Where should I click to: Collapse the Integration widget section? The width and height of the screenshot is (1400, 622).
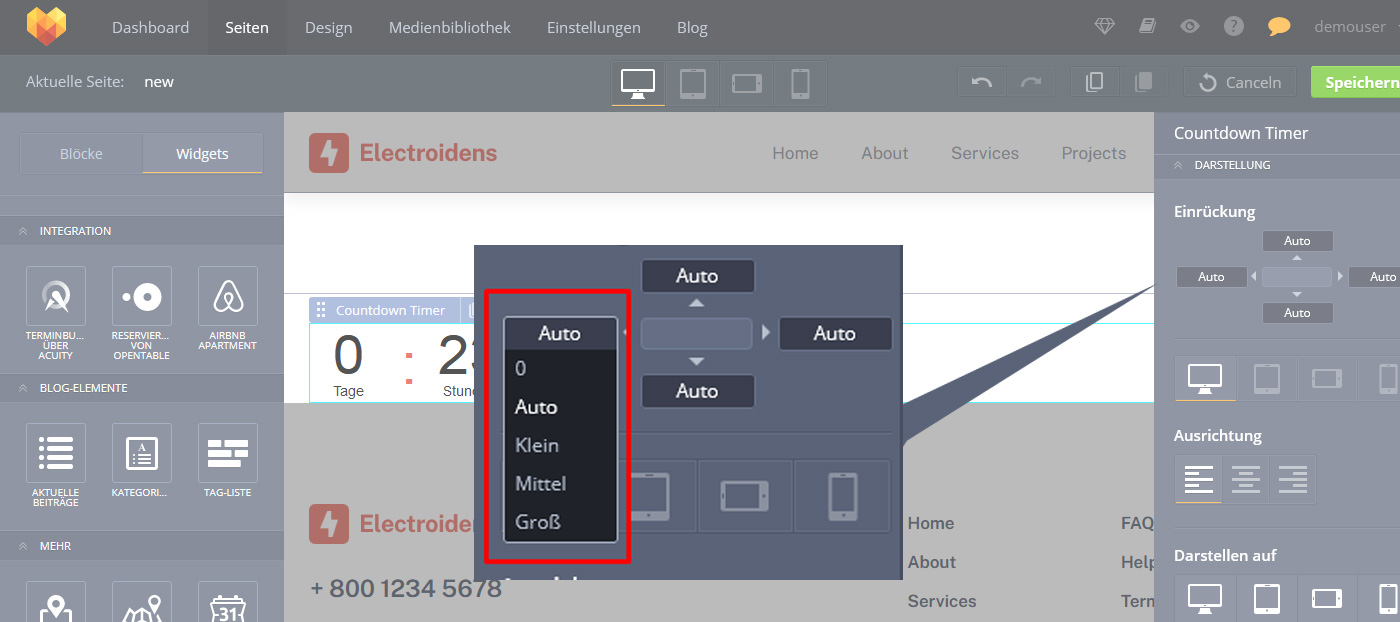click(23, 231)
